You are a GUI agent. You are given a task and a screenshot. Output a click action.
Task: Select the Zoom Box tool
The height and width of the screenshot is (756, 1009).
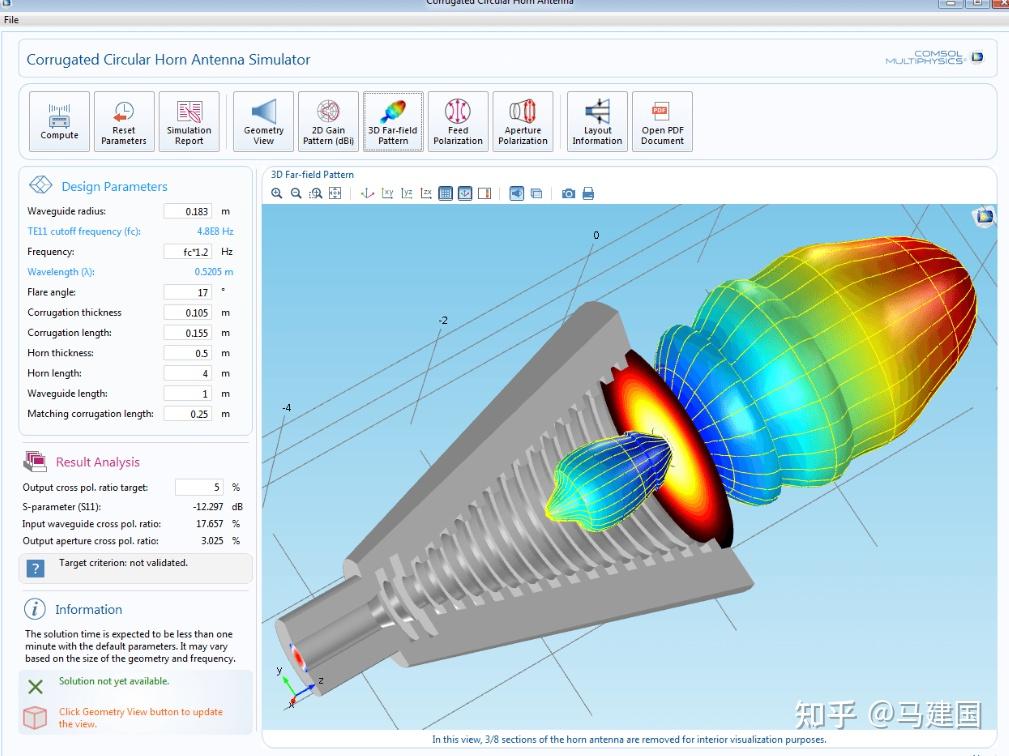pos(316,192)
